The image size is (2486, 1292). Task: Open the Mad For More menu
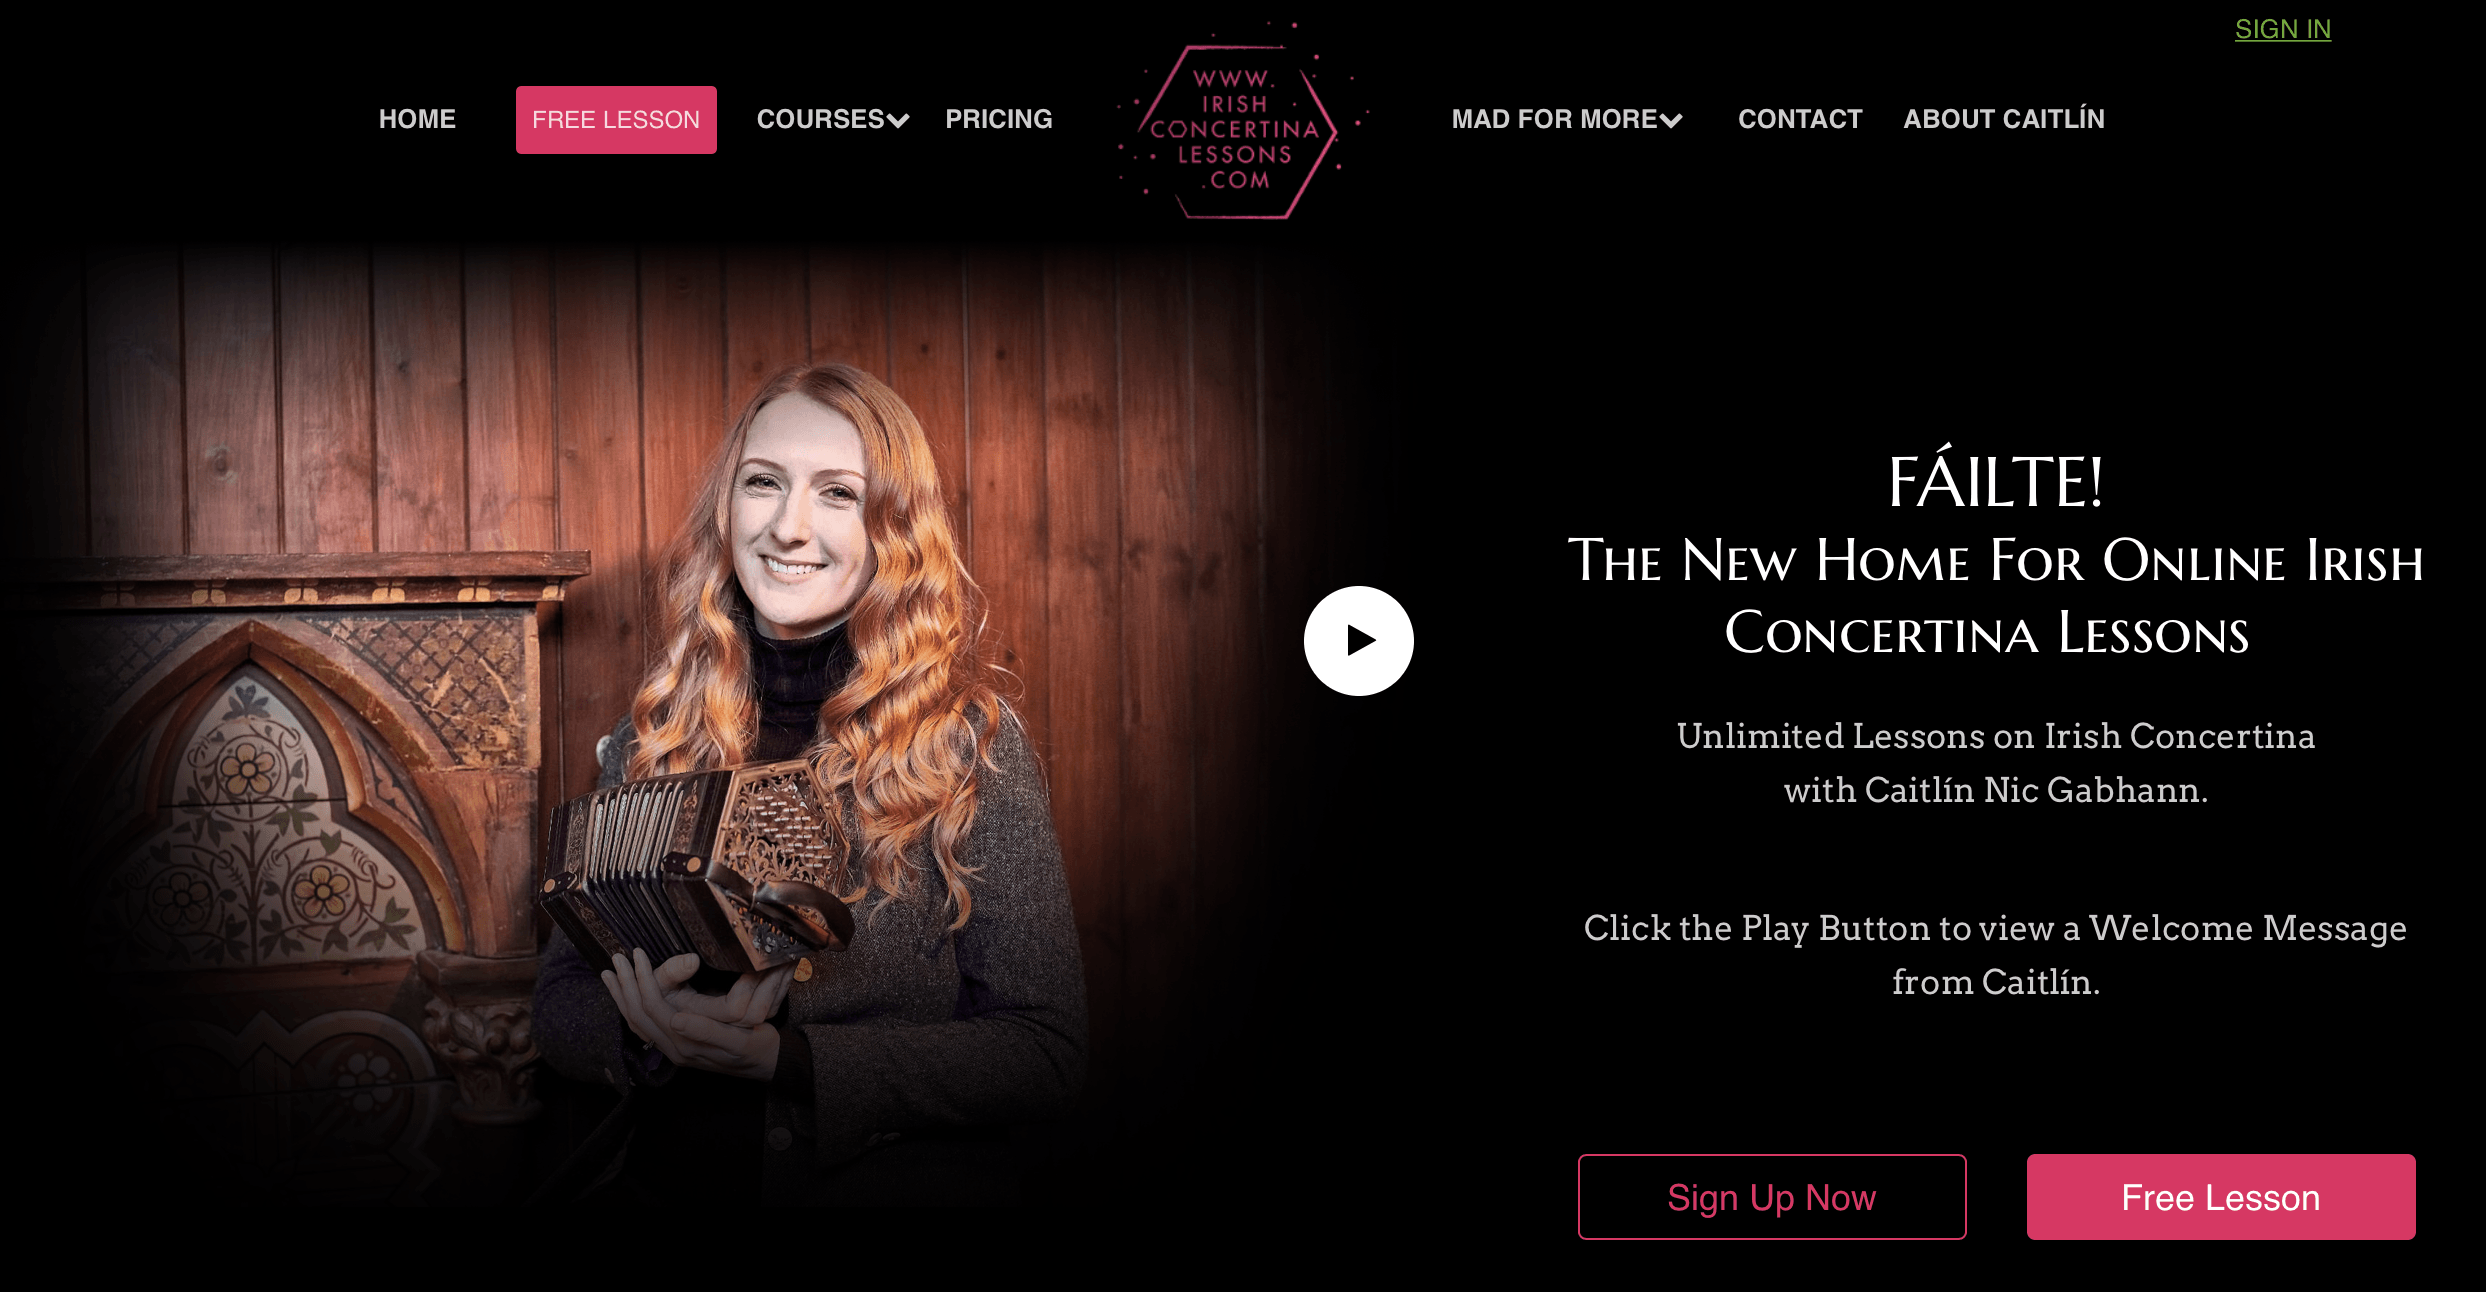pyautogui.click(x=1555, y=119)
